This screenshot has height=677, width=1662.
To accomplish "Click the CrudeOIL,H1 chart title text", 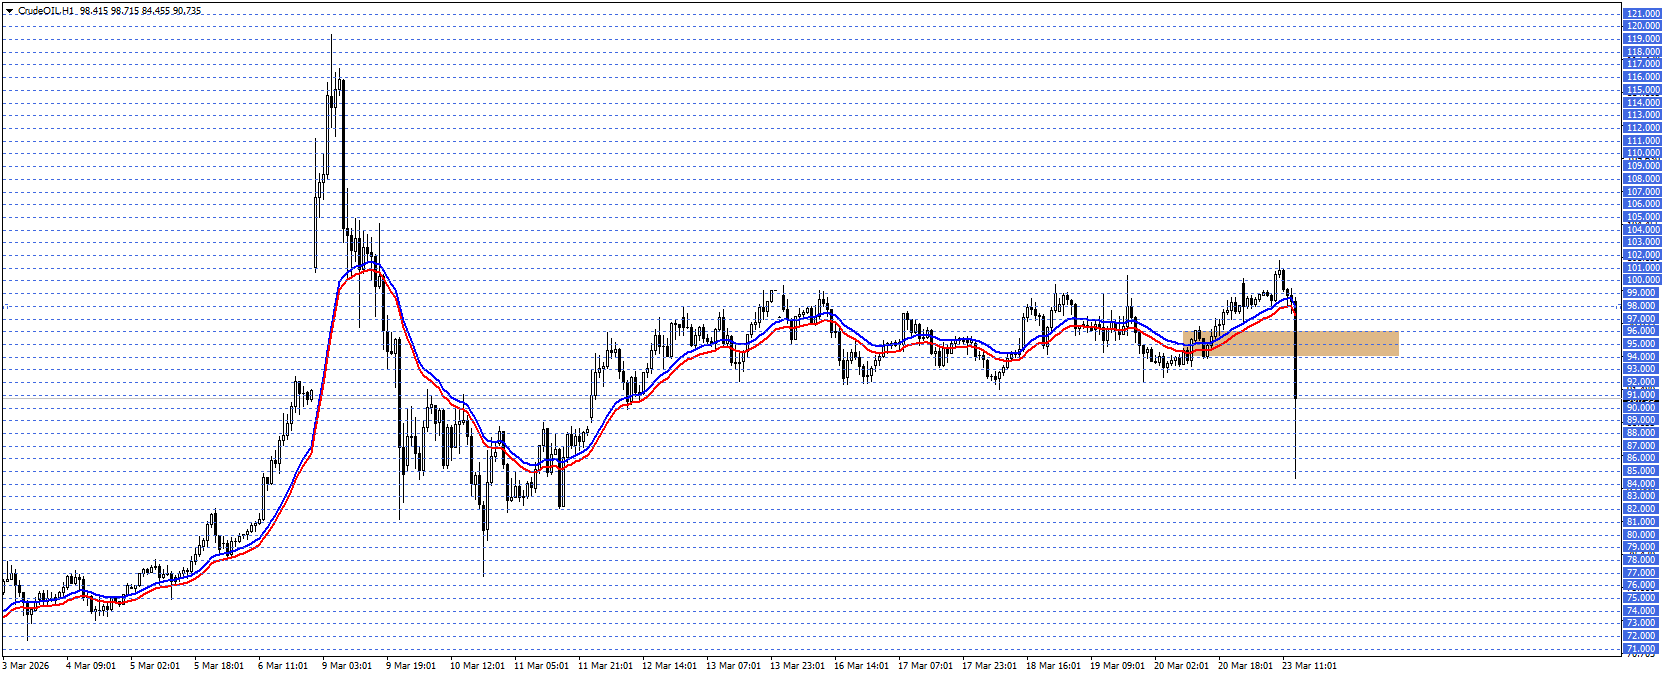I will point(46,11).
